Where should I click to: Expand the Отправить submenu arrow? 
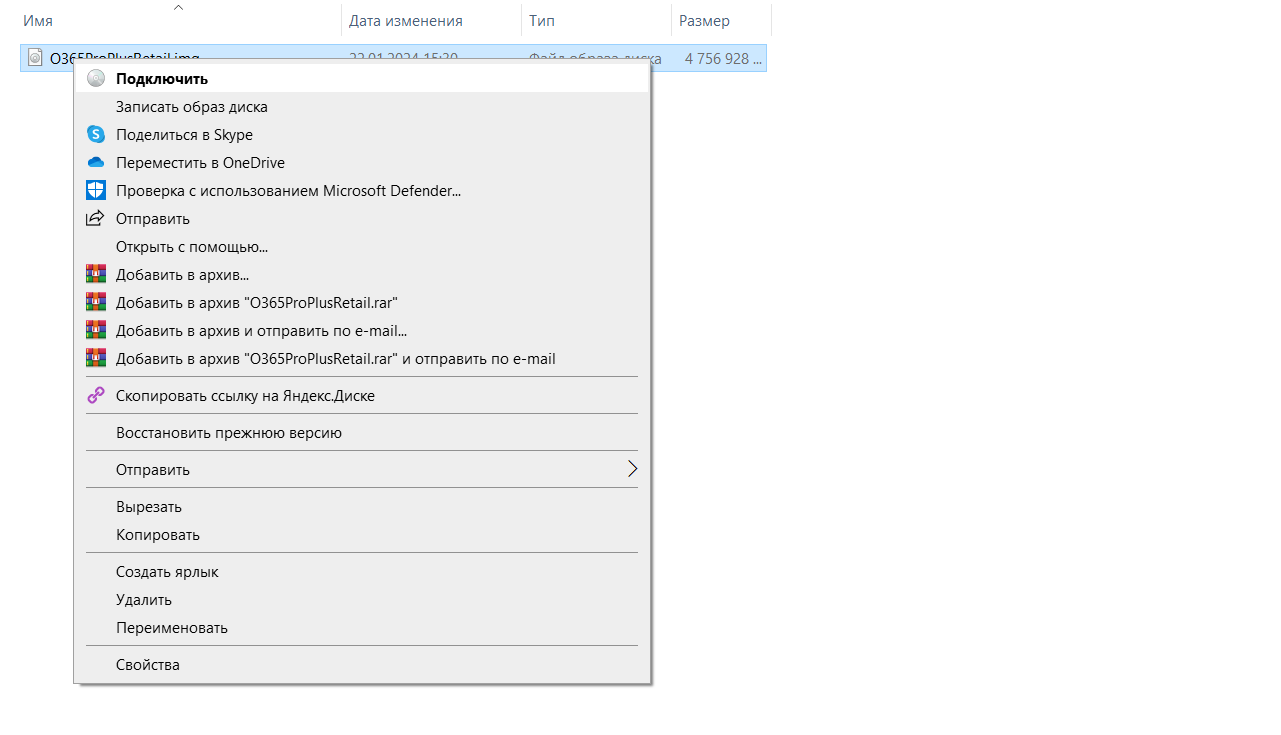[631, 470]
